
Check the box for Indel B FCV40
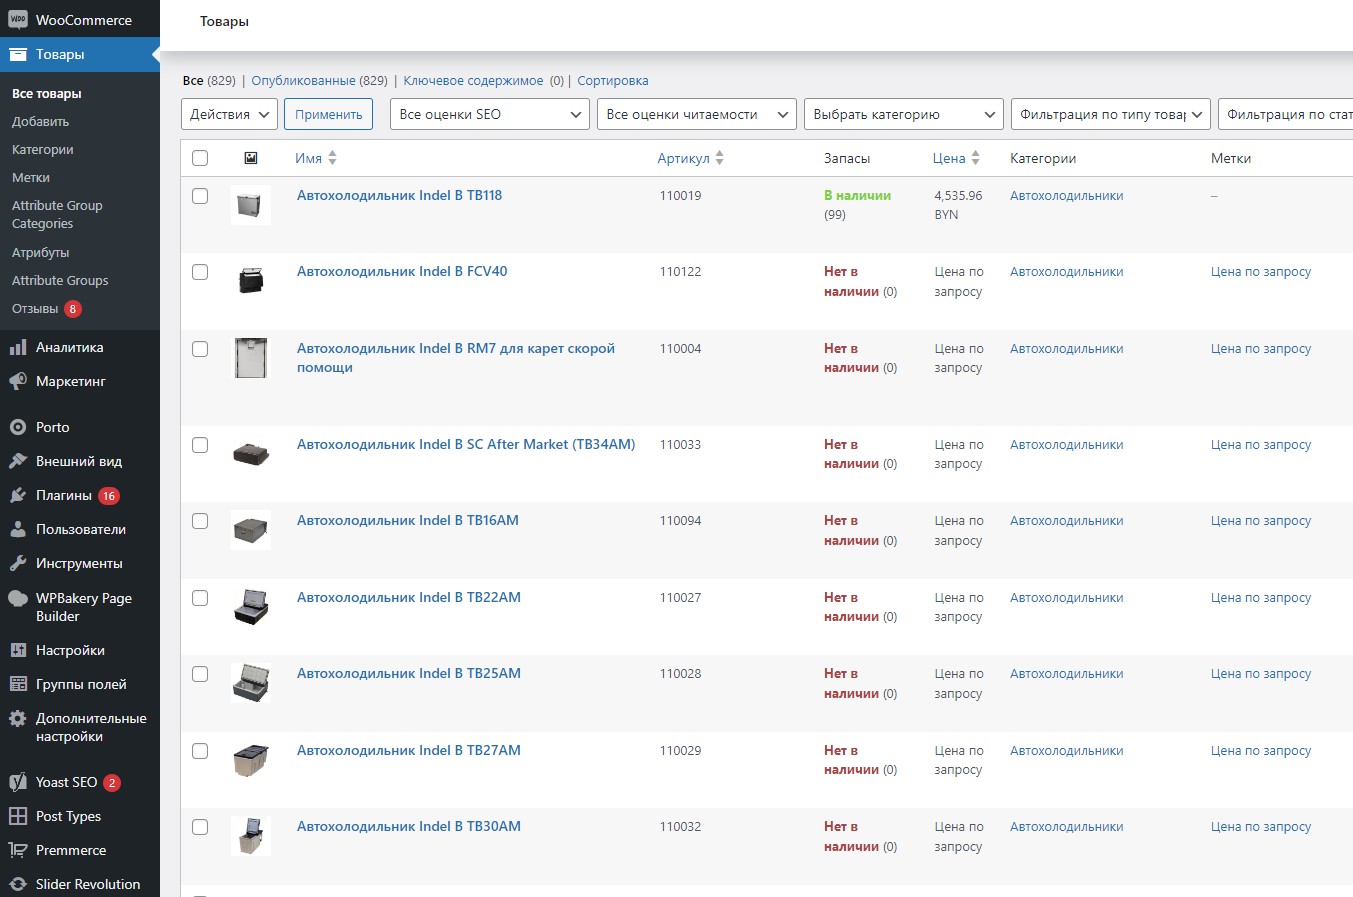(x=200, y=272)
